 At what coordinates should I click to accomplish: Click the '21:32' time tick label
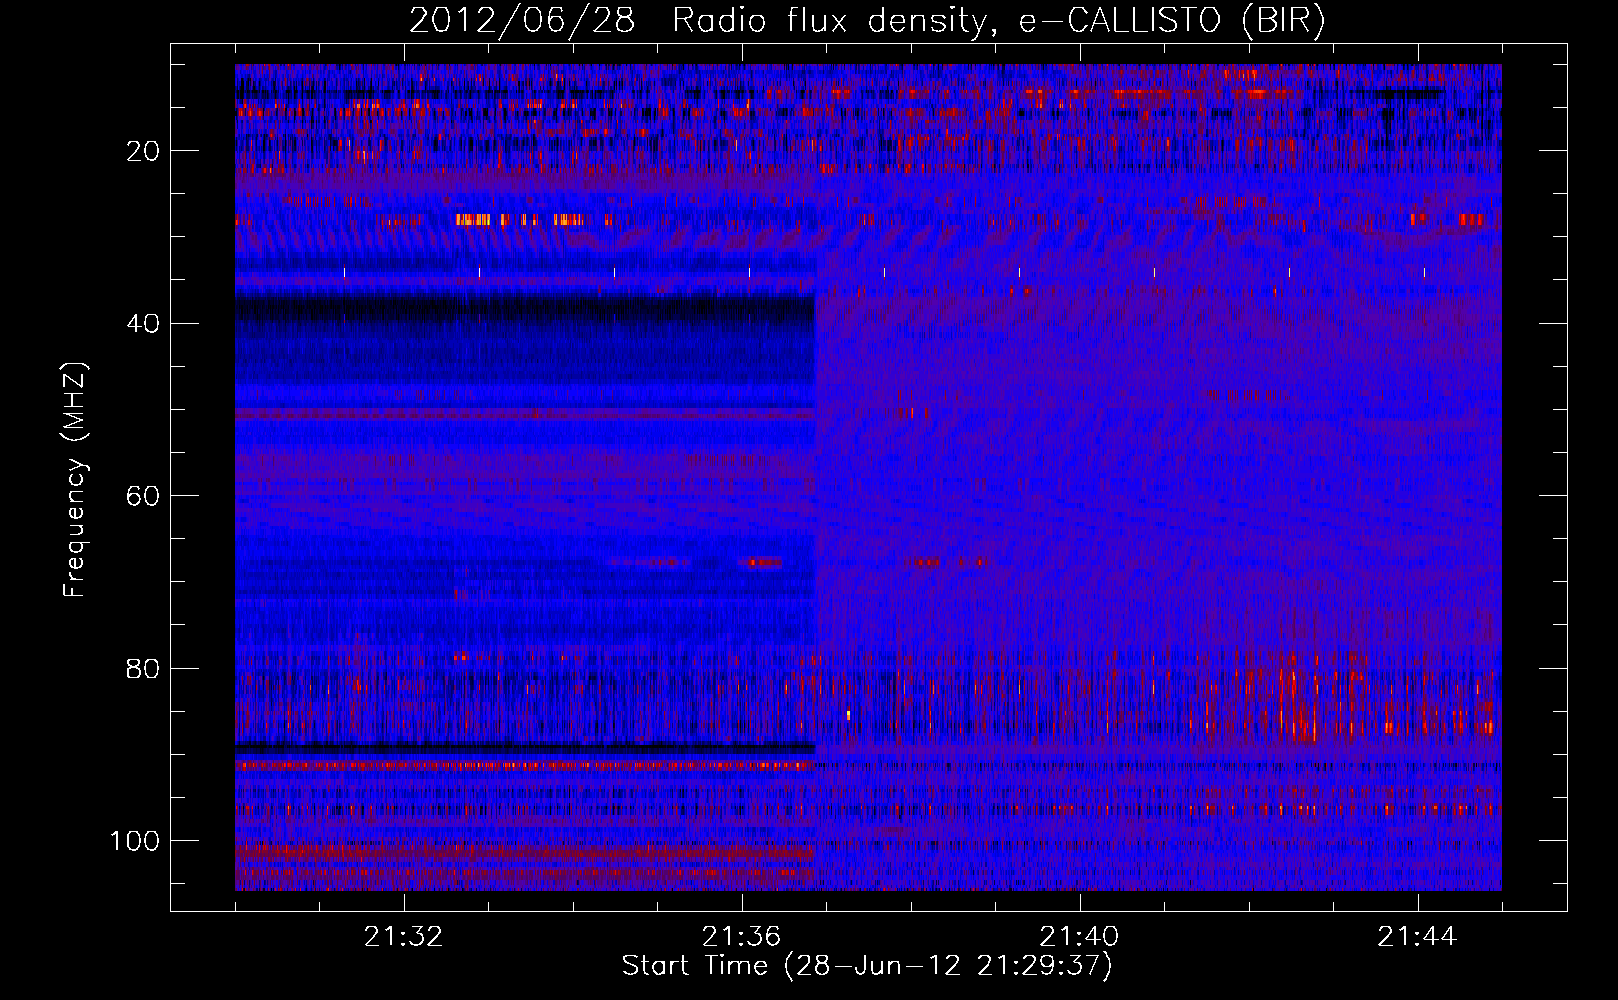[404, 937]
